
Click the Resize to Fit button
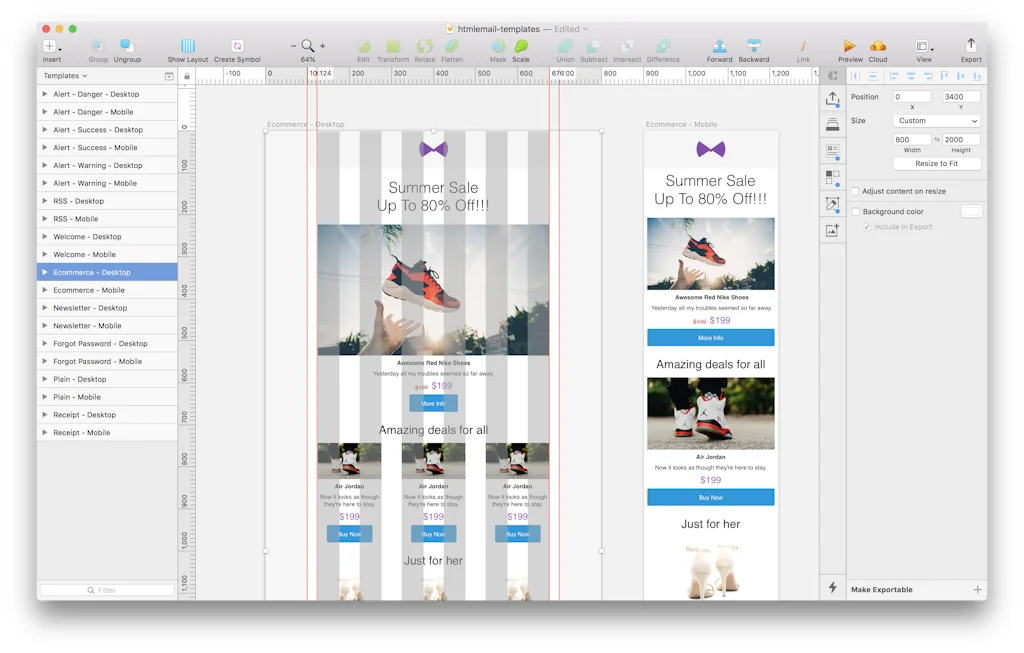click(x=936, y=163)
